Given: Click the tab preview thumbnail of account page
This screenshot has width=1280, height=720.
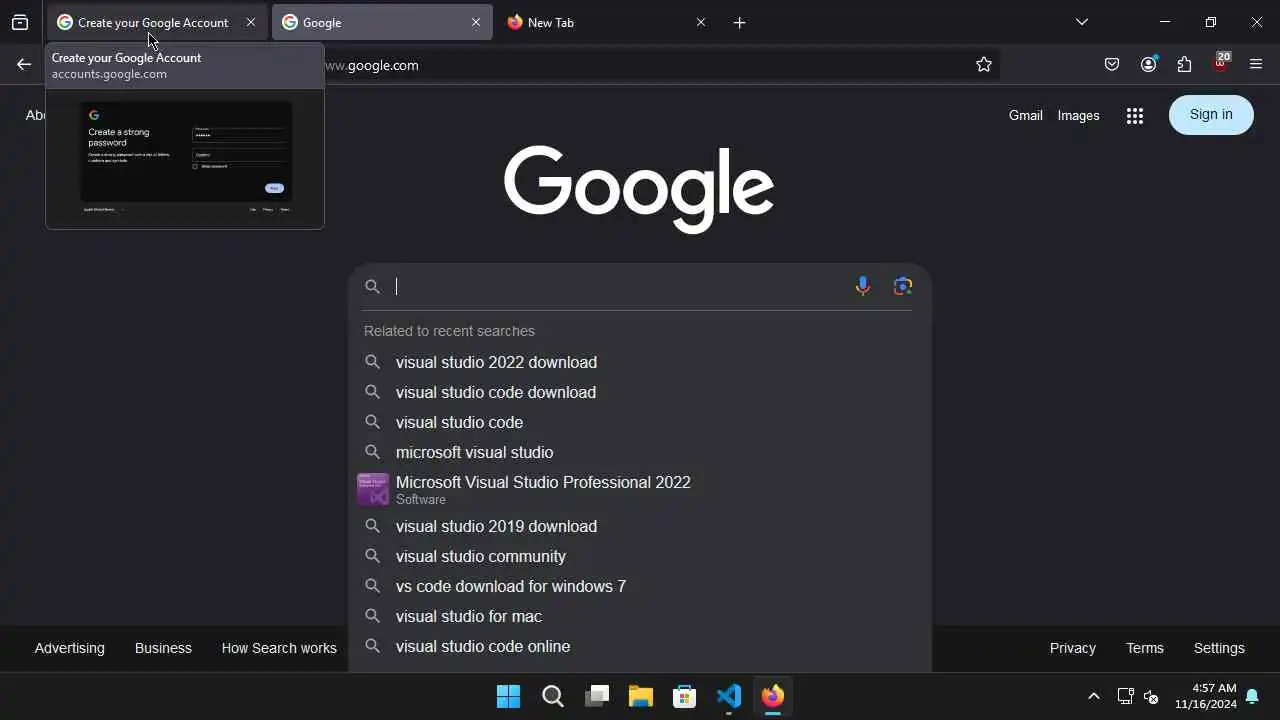Looking at the screenshot, I should tap(186, 158).
